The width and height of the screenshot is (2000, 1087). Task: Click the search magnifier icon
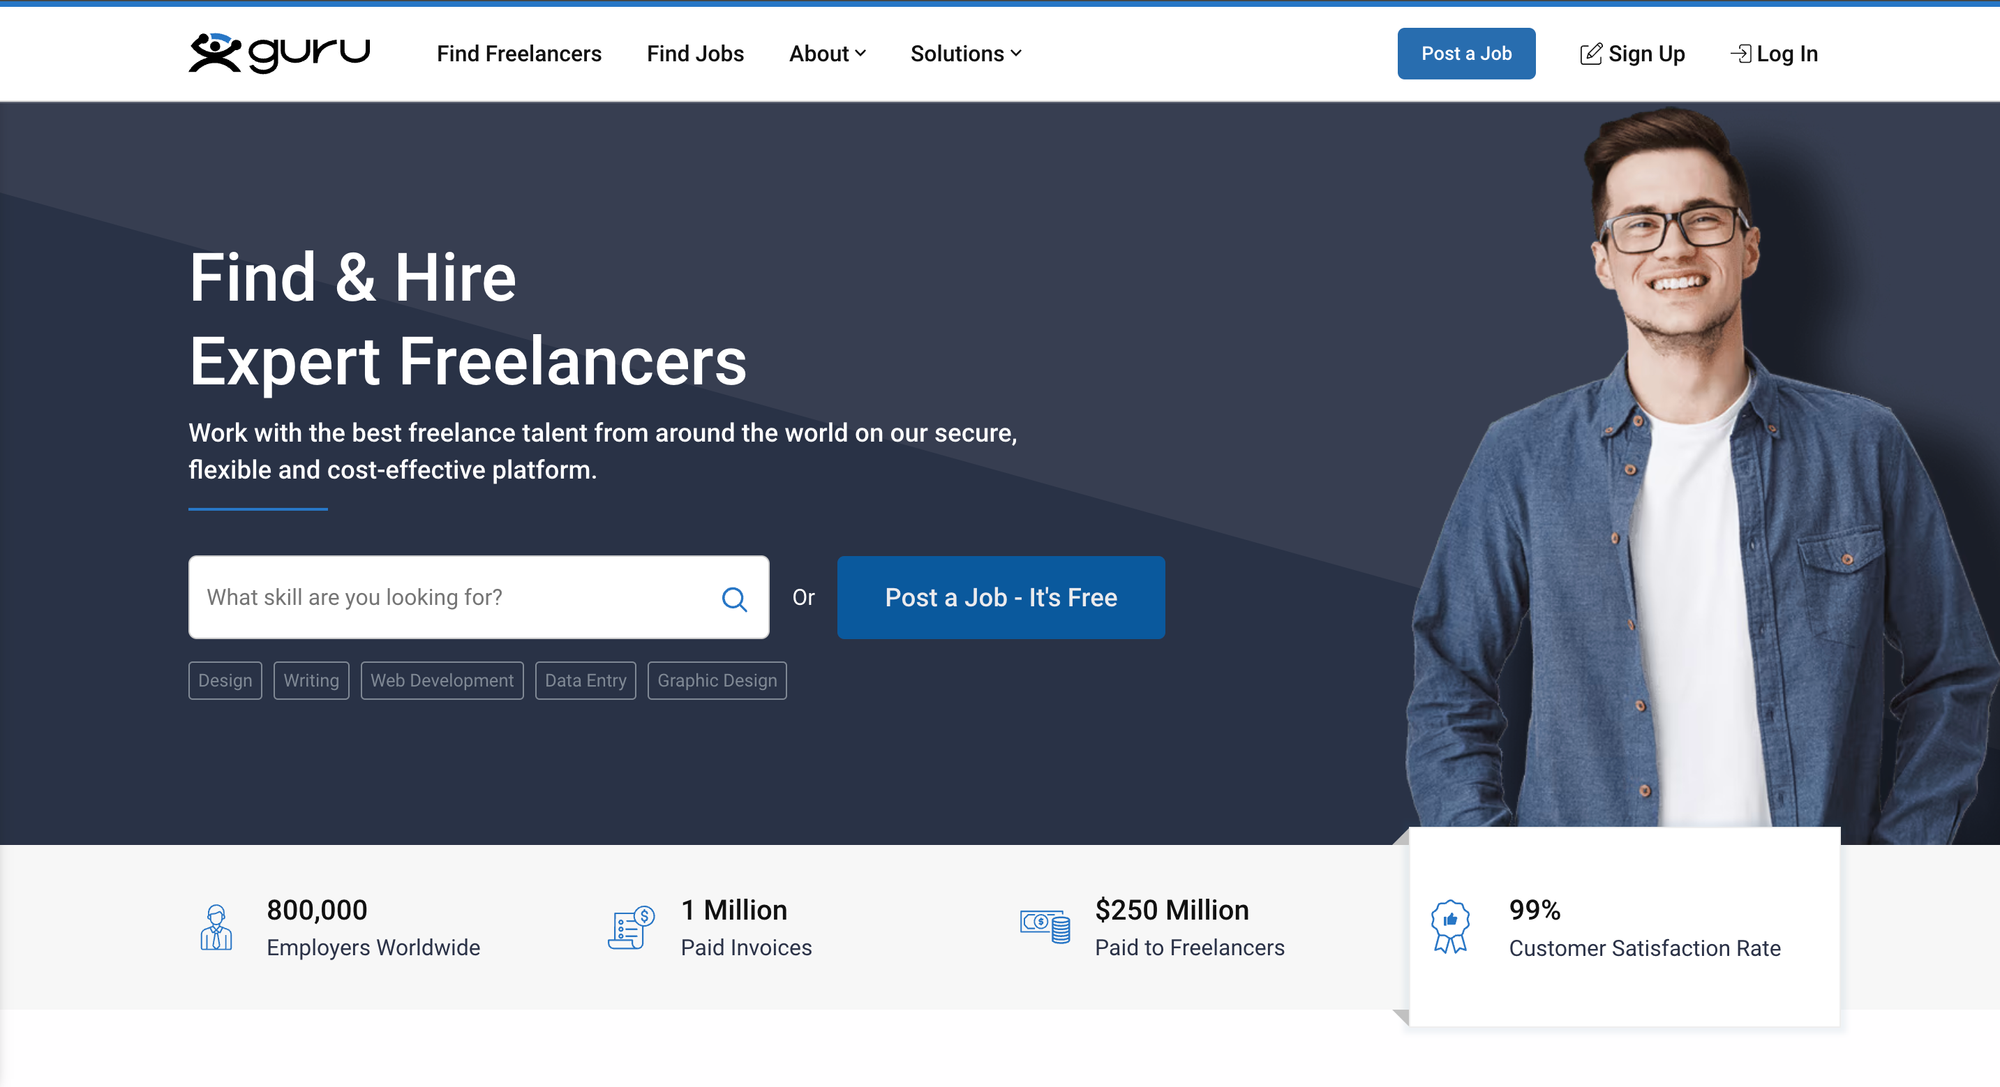[x=734, y=599]
